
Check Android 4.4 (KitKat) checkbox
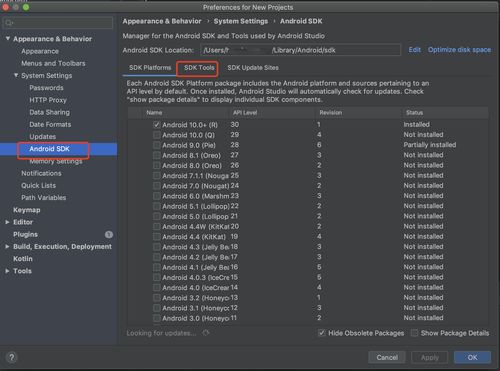(x=156, y=237)
